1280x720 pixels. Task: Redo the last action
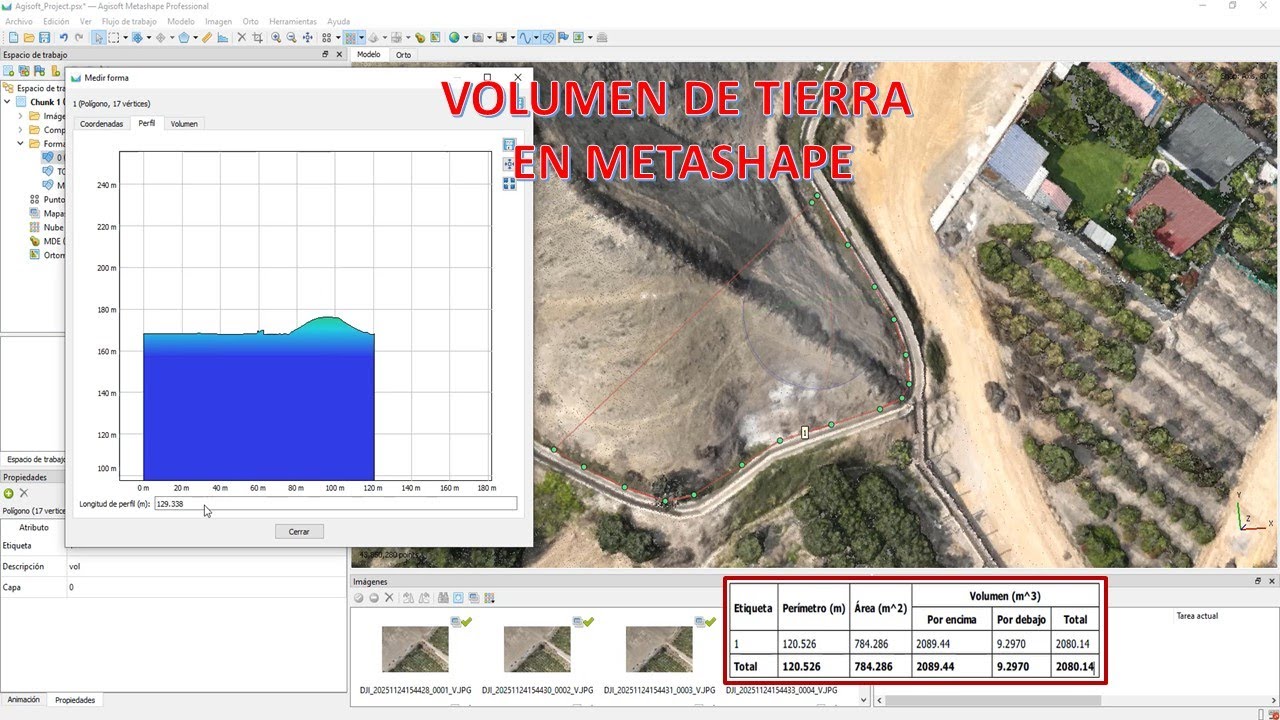pos(79,37)
